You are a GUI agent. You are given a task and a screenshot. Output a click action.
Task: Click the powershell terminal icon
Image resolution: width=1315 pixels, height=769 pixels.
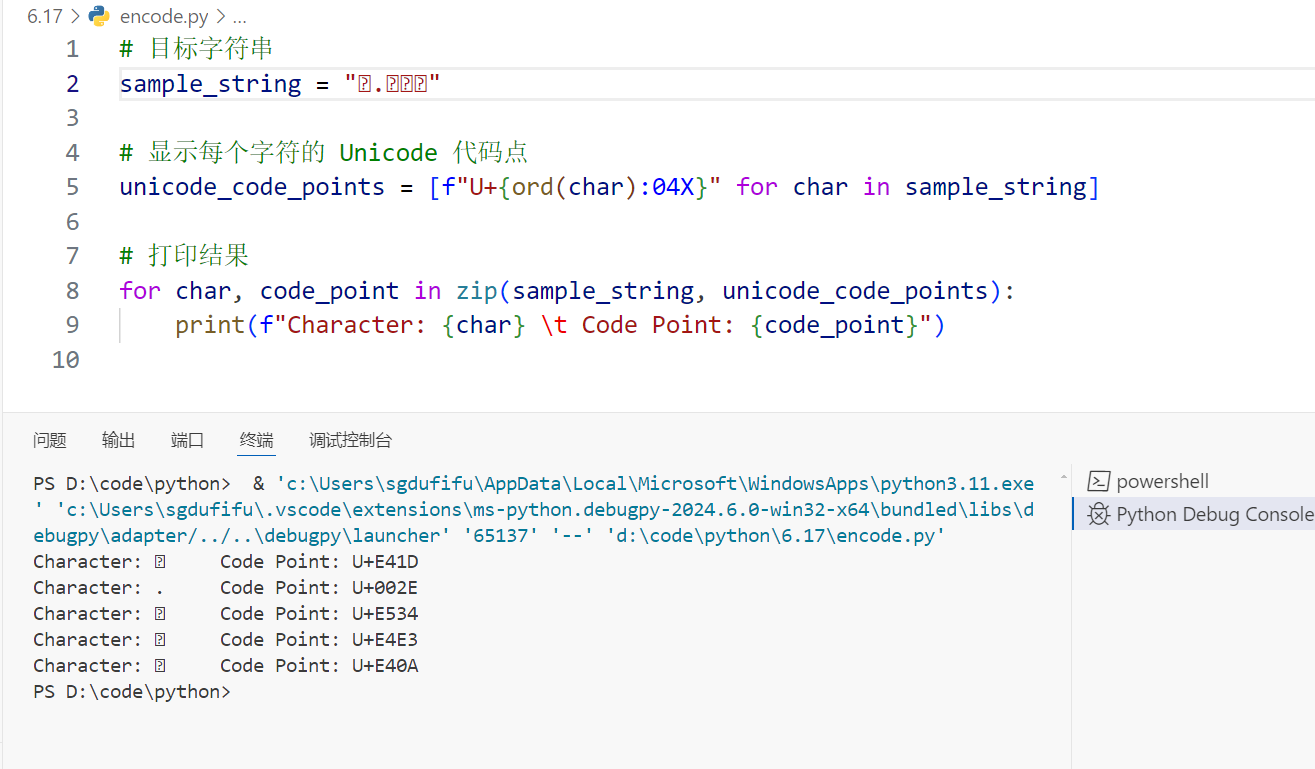pyautogui.click(x=1099, y=482)
